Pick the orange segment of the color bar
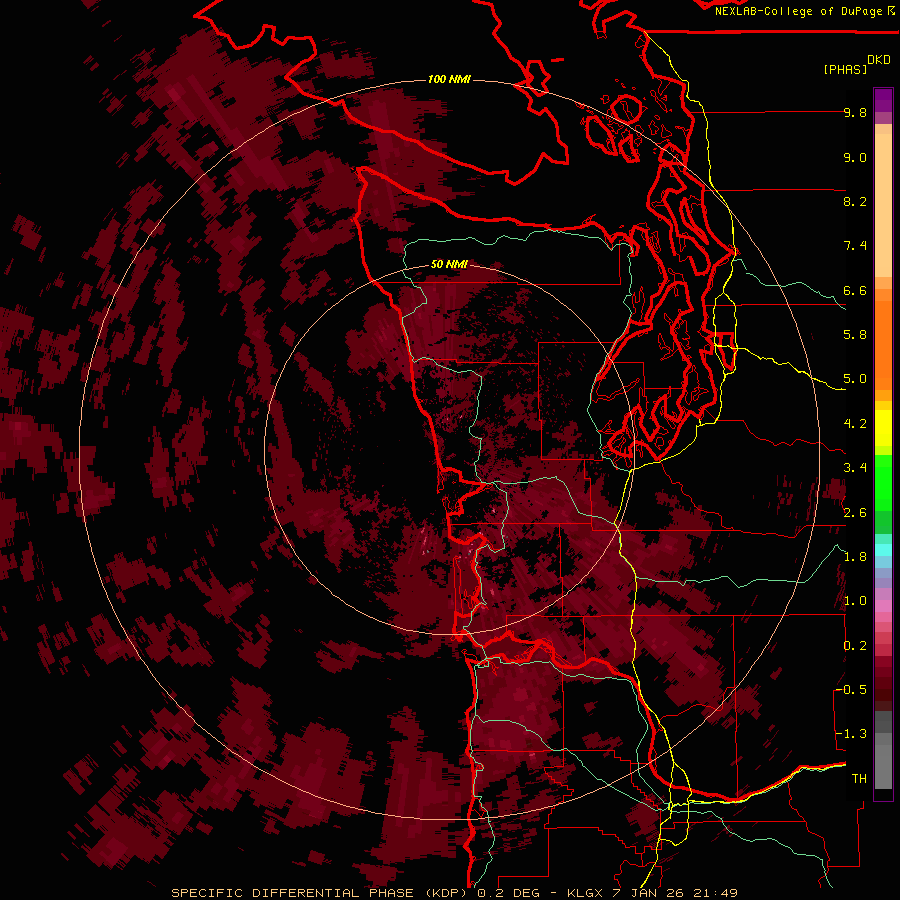The image size is (900, 900). (x=883, y=344)
